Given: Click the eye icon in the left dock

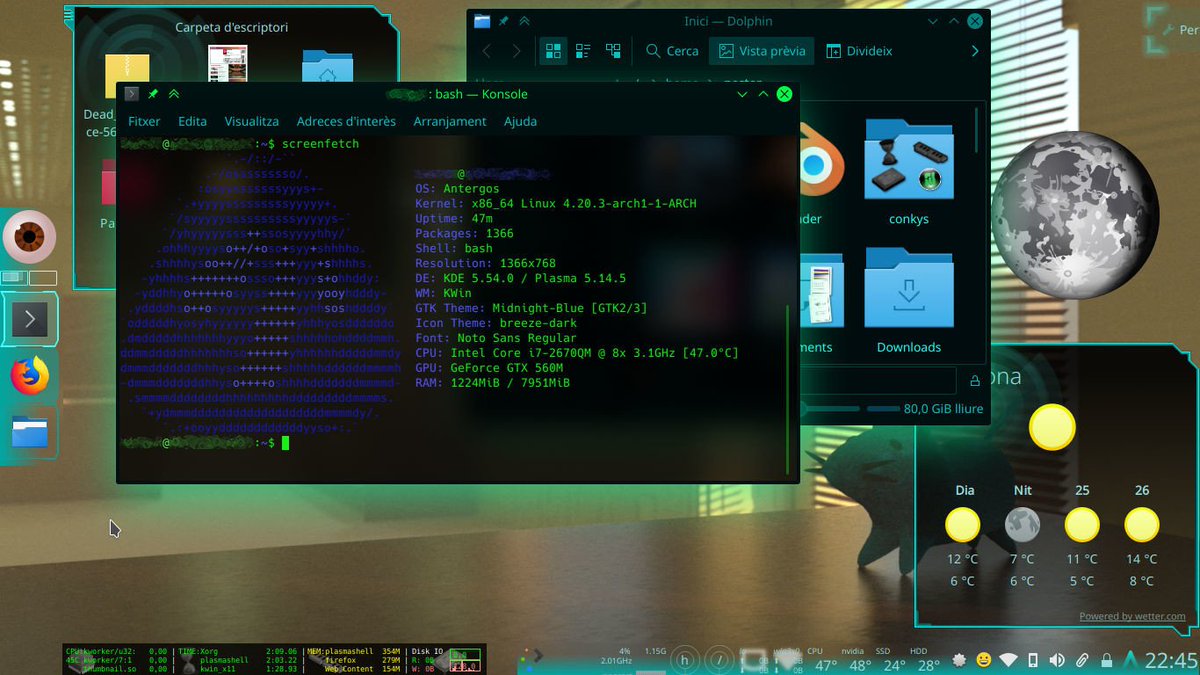Looking at the screenshot, I should tap(29, 237).
